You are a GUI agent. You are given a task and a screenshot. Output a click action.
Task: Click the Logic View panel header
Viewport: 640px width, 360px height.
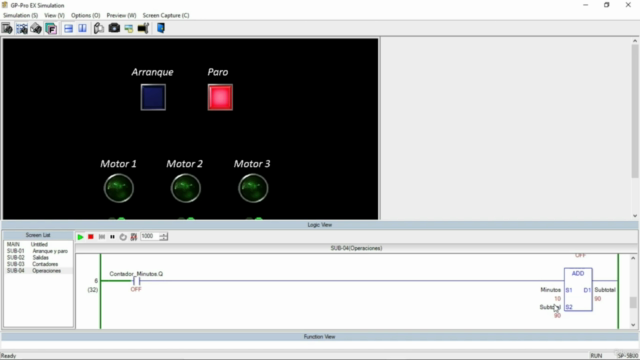320,225
